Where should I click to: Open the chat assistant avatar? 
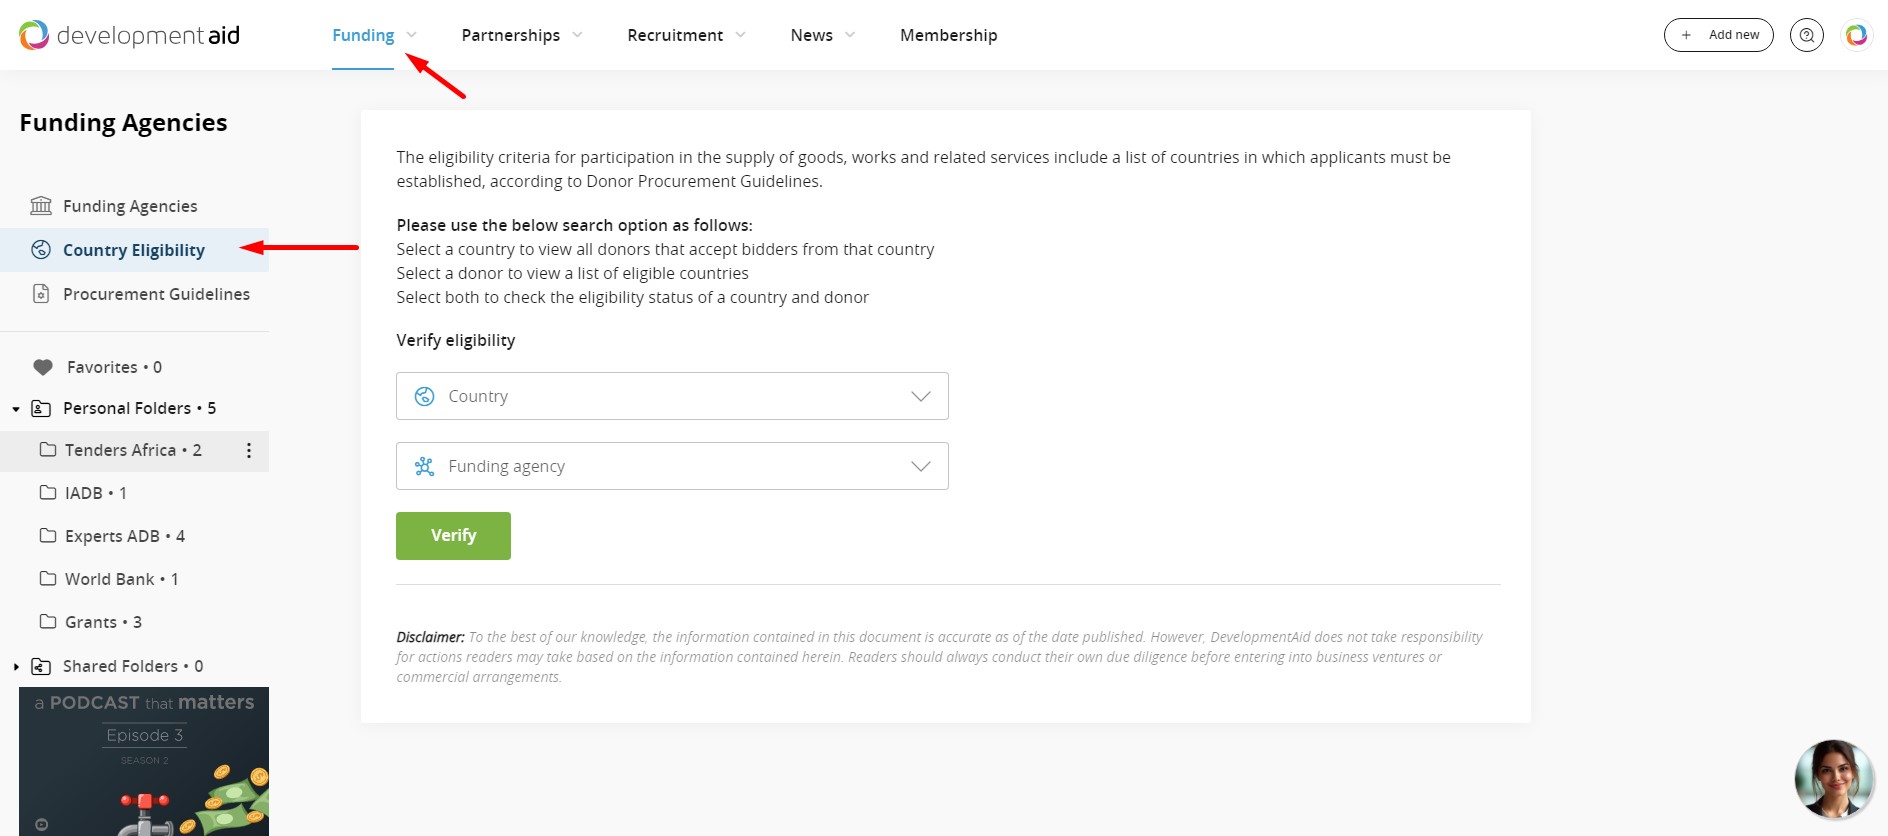[1833, 780]
